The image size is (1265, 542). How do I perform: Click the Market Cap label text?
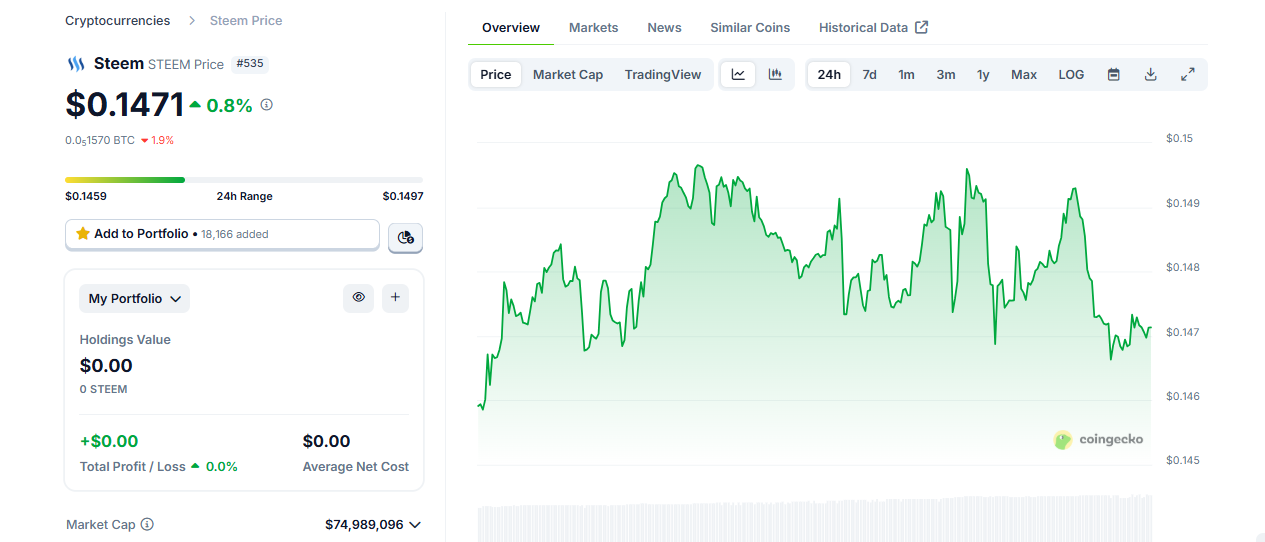(100, 524)
